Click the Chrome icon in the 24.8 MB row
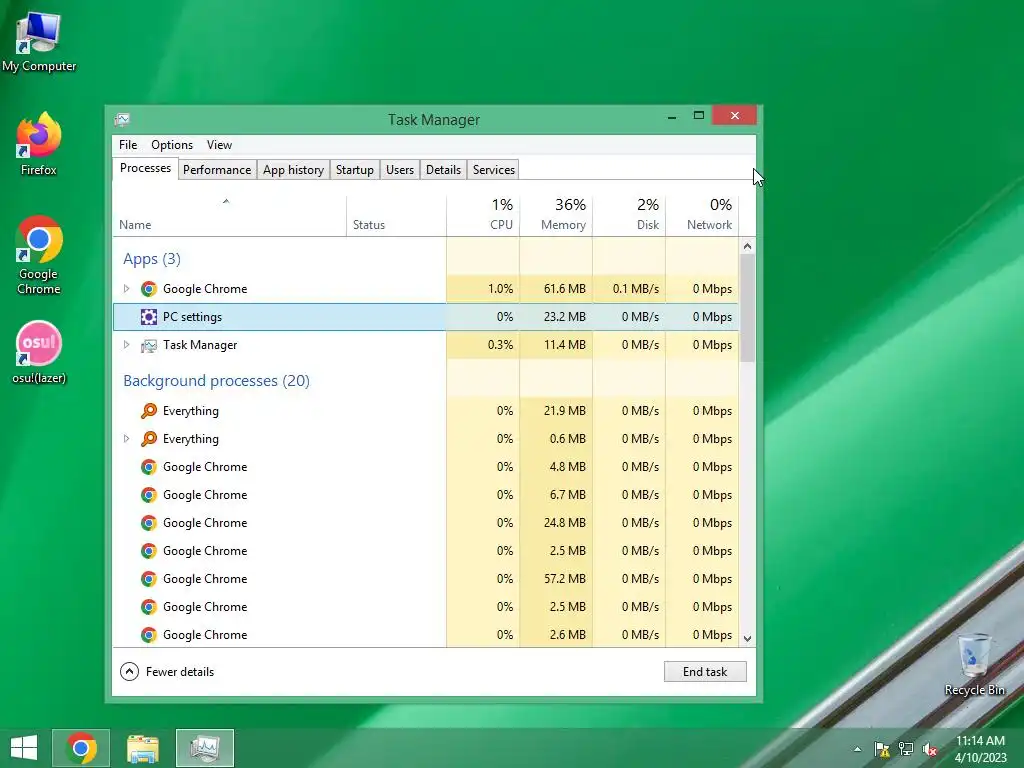1024x768 pixels. pos(149,523)
